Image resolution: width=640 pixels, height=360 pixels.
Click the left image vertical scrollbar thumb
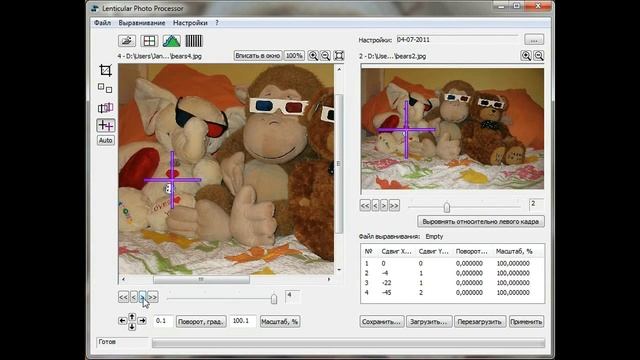pyautogui.click(x=339, y=164)
